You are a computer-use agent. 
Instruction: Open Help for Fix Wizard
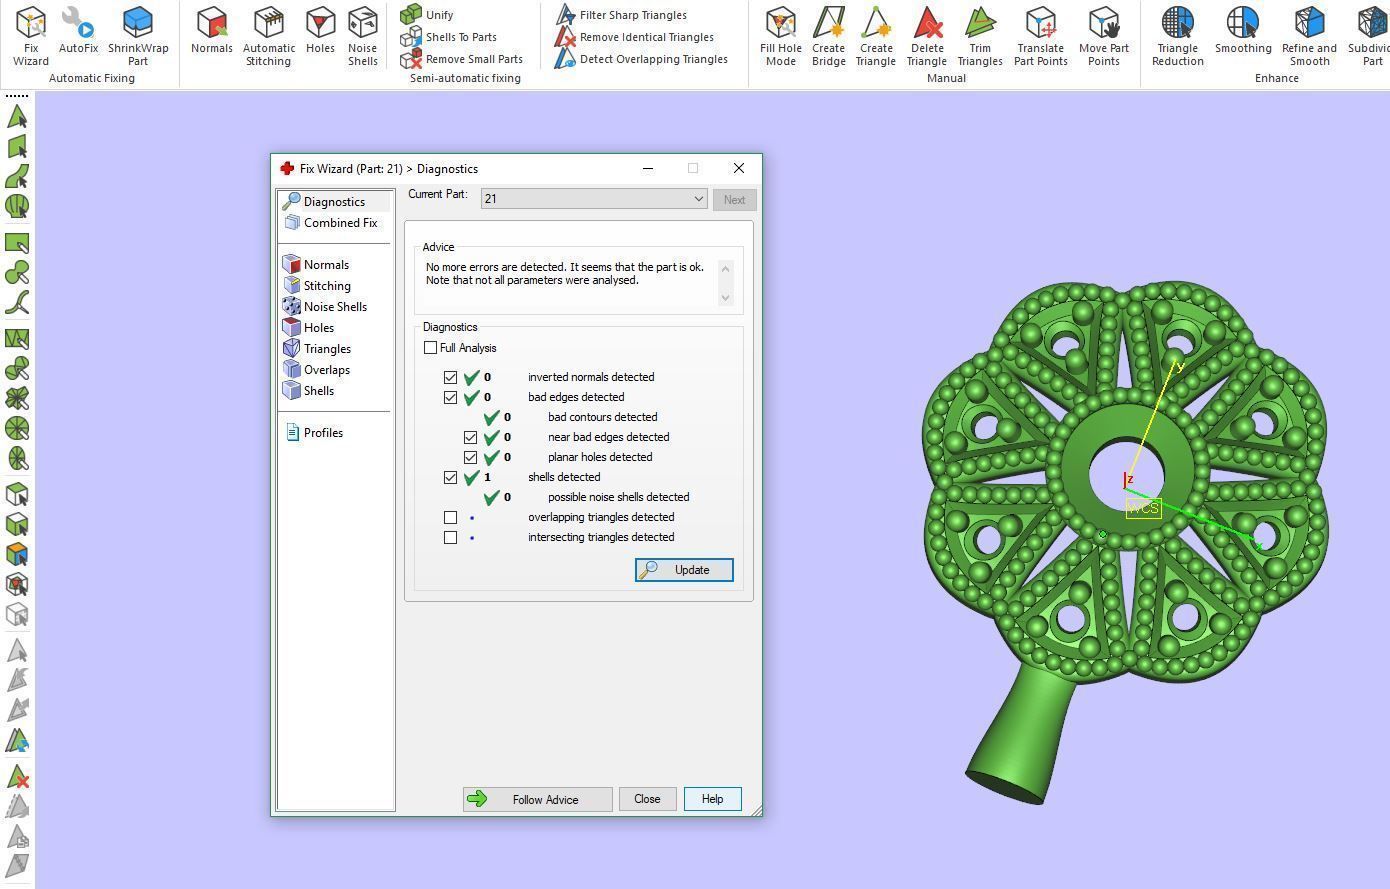[712, 799]
